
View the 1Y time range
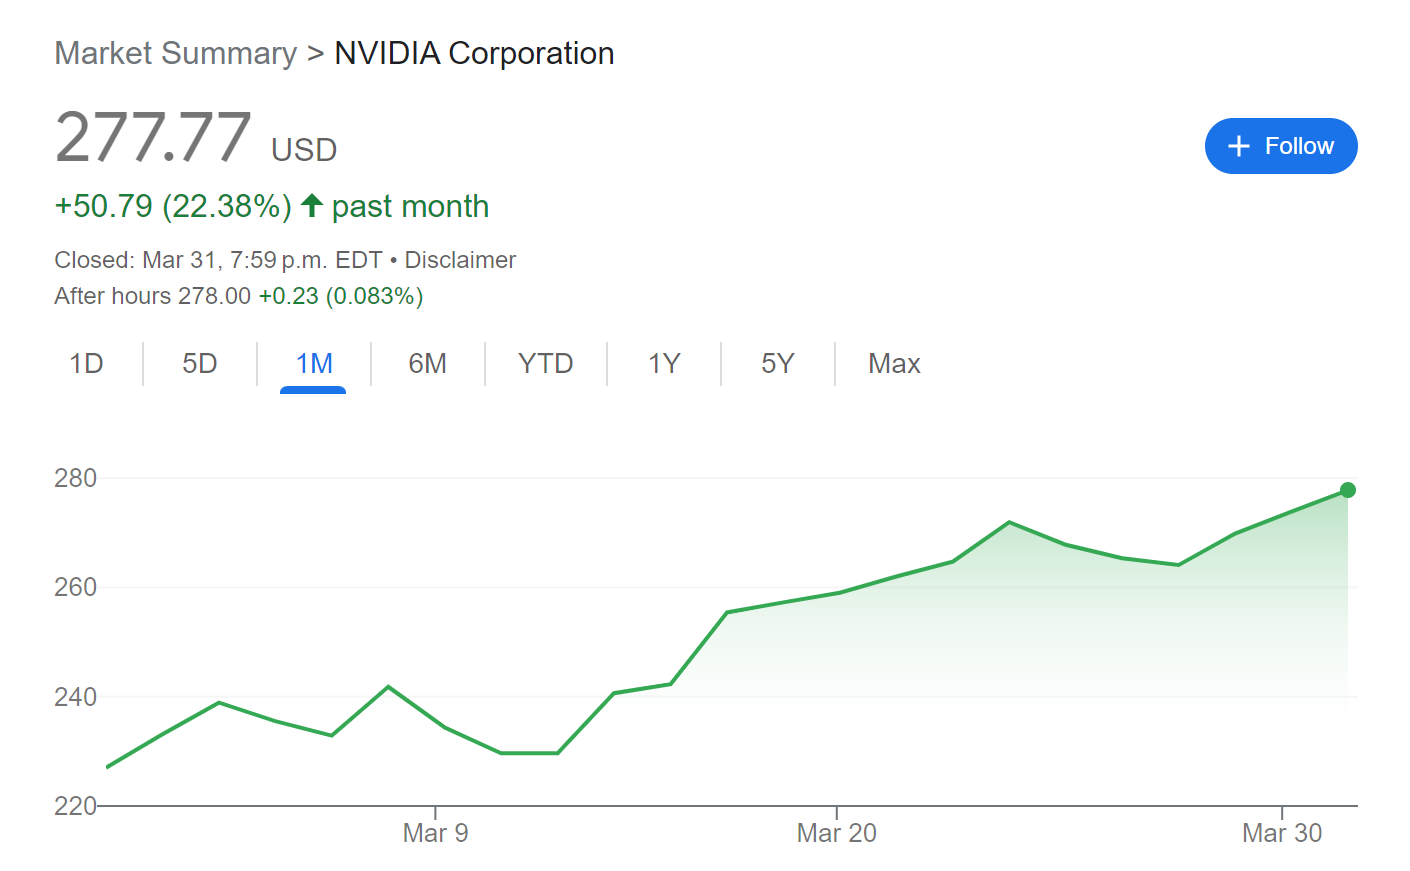pos(664,363)
